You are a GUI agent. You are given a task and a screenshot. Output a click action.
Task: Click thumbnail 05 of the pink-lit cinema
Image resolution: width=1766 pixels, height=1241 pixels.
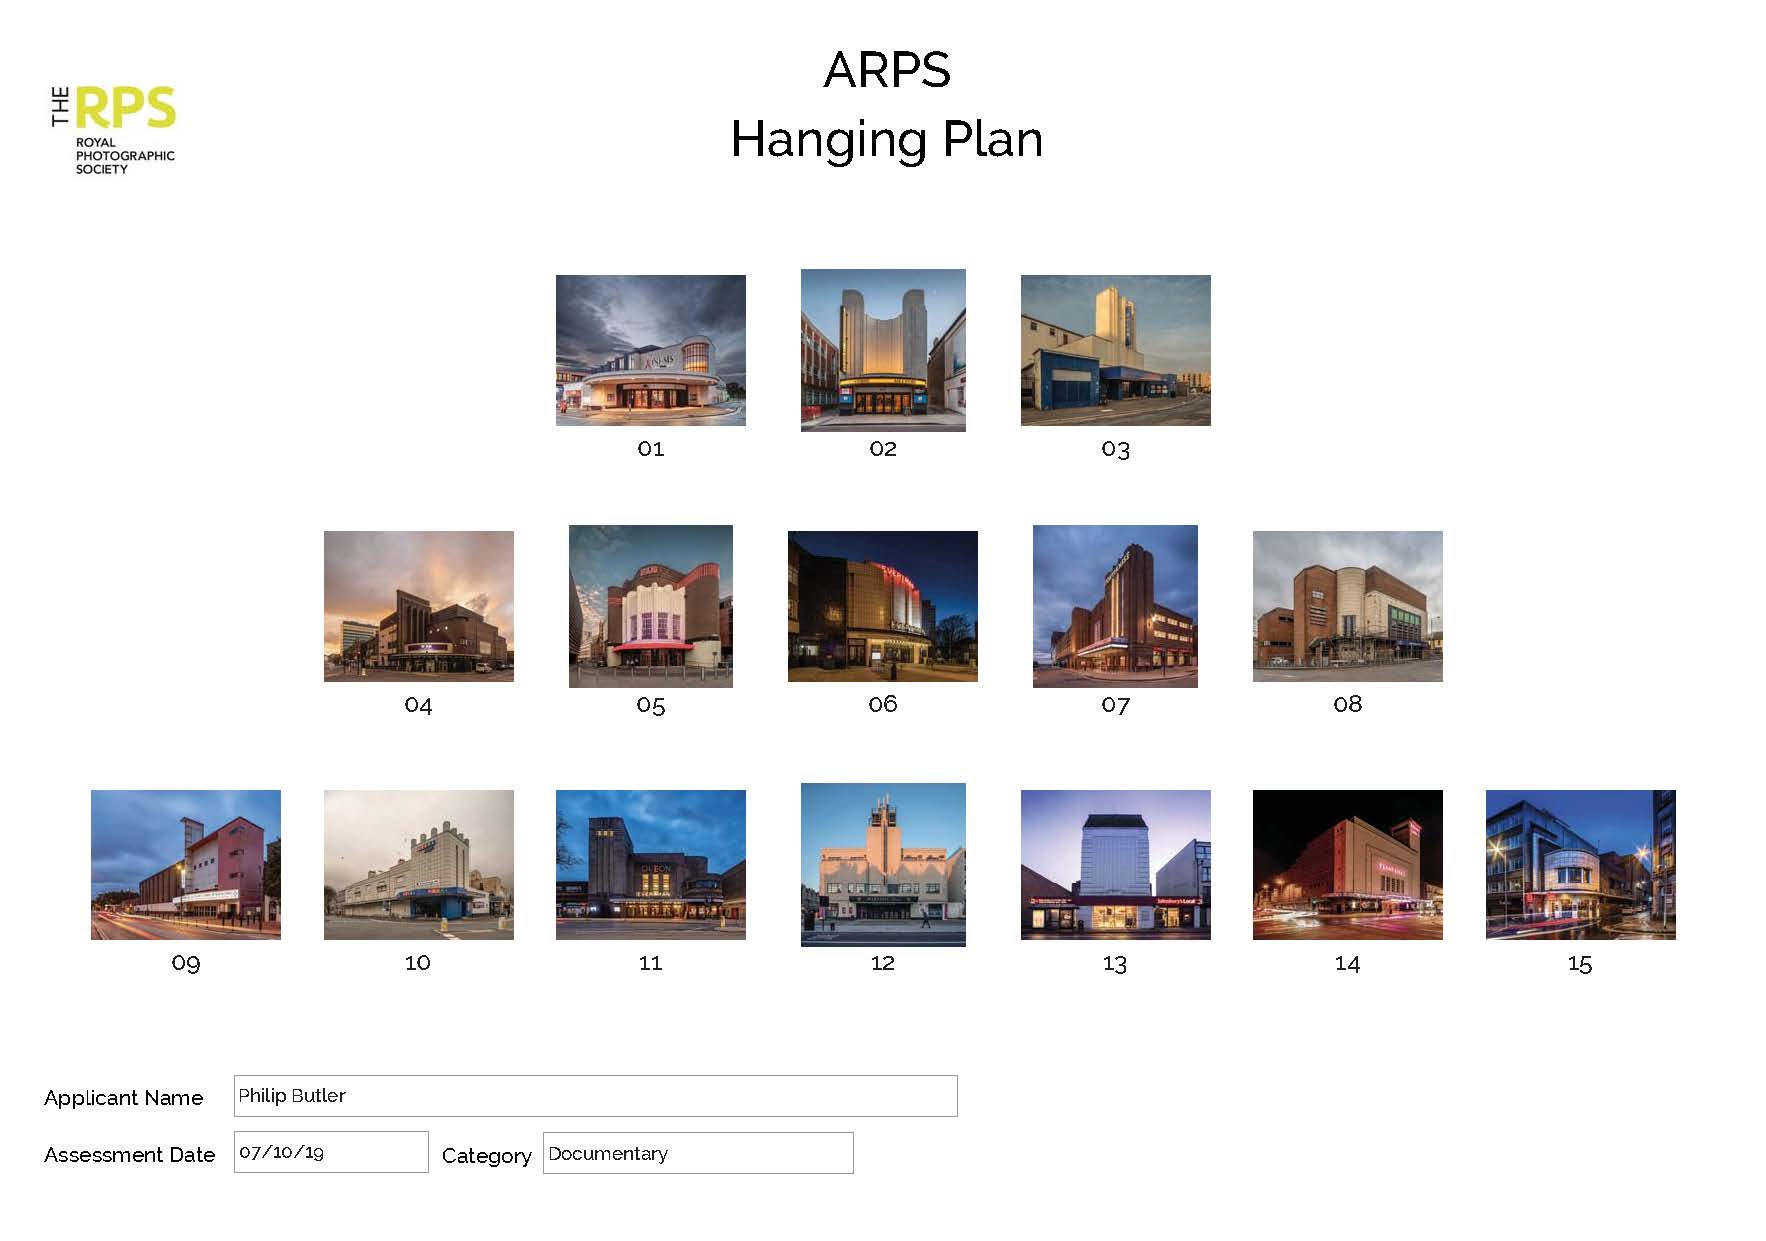[650, 606]
